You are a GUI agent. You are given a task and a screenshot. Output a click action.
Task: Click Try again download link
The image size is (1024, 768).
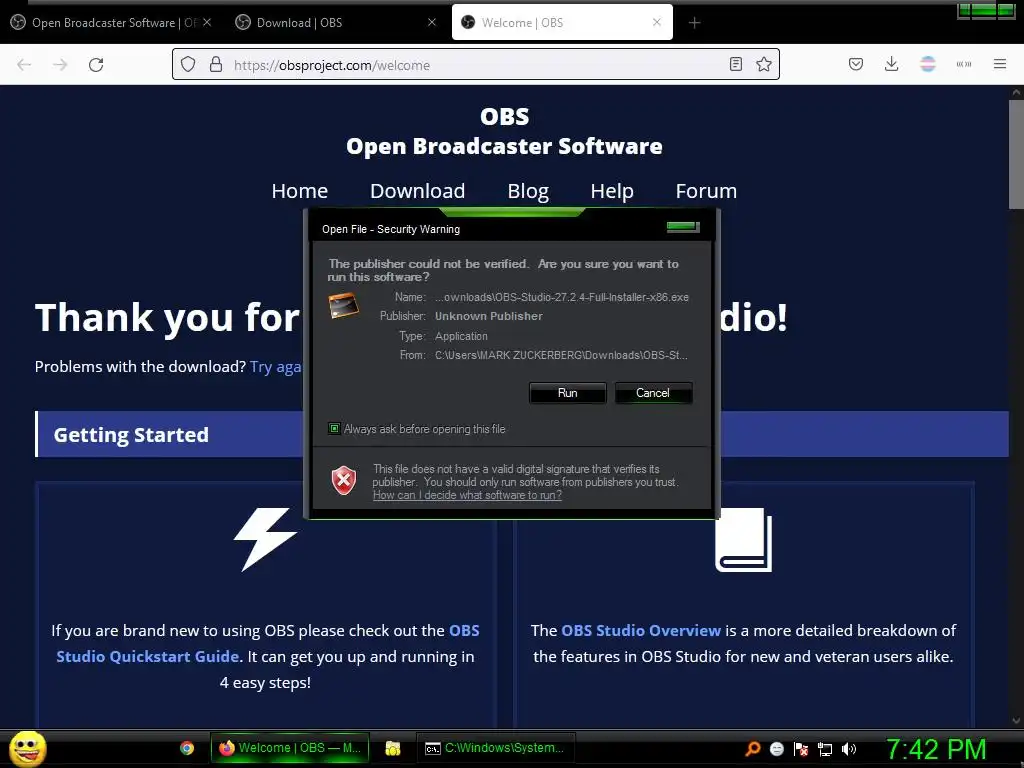pos(276,367)
